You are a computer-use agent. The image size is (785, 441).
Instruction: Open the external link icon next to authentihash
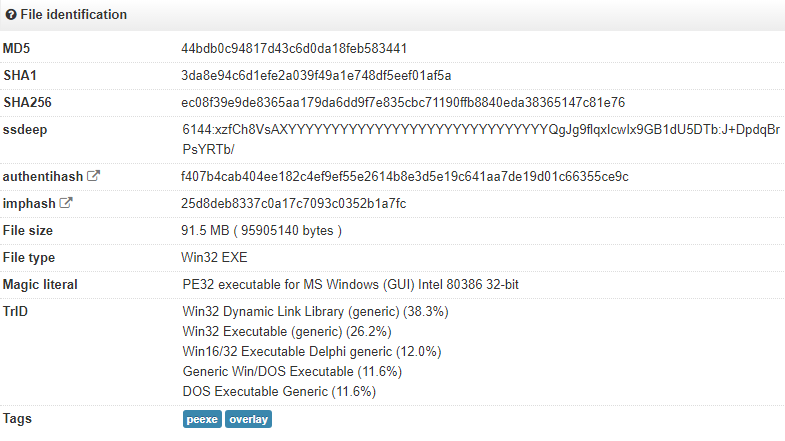(94, 176)
